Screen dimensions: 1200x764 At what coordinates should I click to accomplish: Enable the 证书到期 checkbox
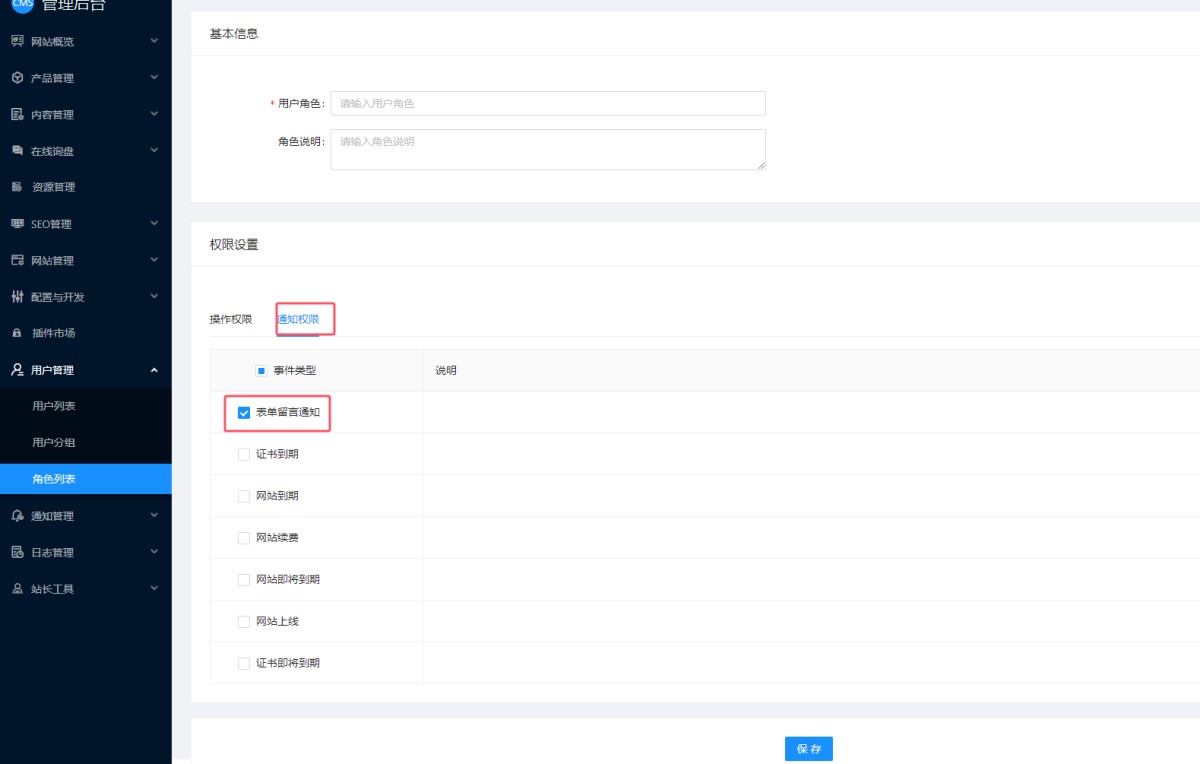pyautogui.click(x=244, y=454)
